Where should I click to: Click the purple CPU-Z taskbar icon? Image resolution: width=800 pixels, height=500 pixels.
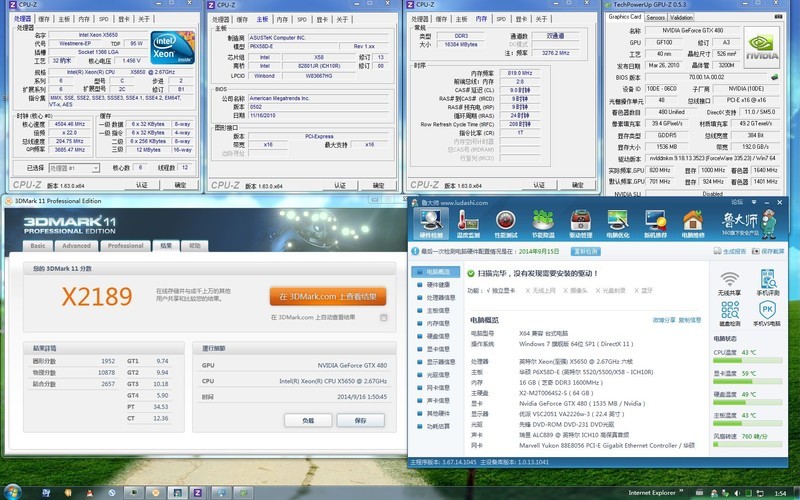[x=197, y=492]
